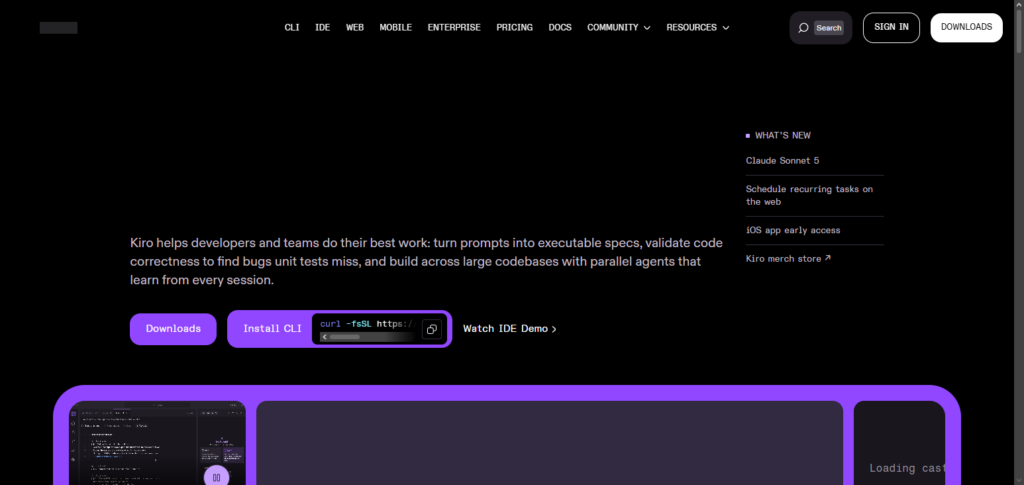
Task: Click the Install CLI label
Action: (x=272, y=329)
